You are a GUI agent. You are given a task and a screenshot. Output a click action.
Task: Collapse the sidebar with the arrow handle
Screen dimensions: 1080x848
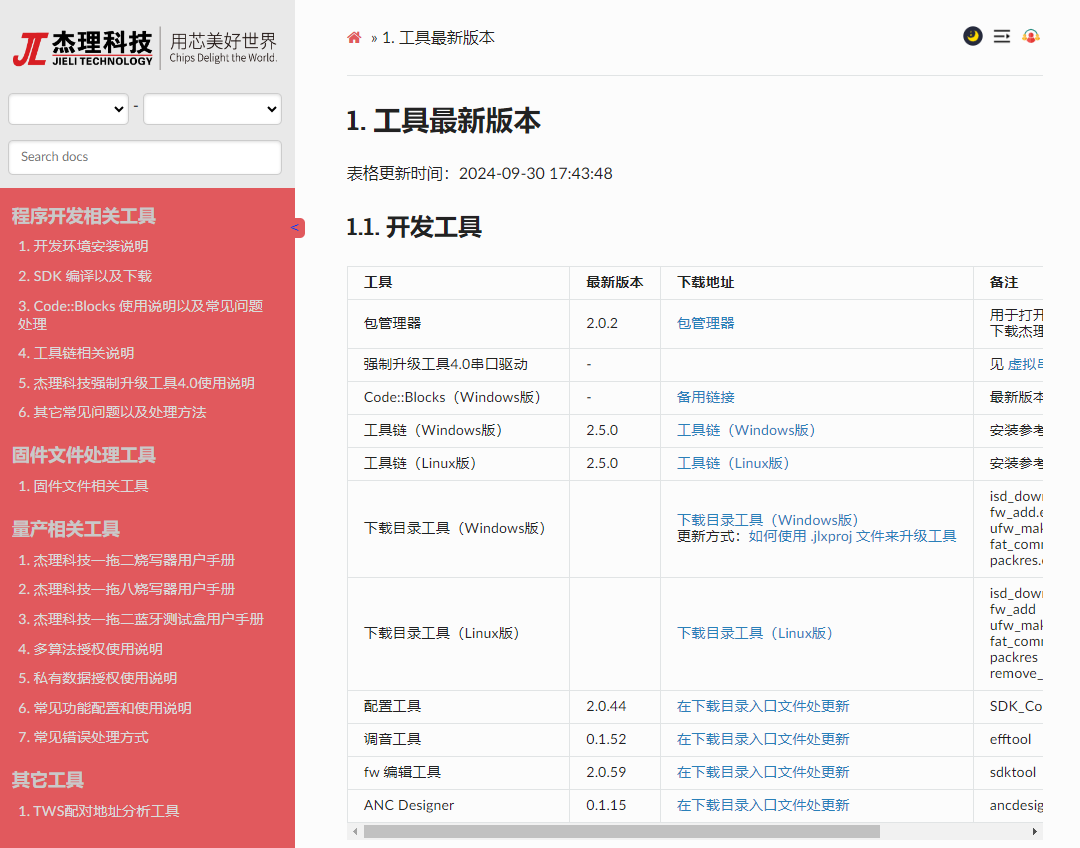point(296,227)
